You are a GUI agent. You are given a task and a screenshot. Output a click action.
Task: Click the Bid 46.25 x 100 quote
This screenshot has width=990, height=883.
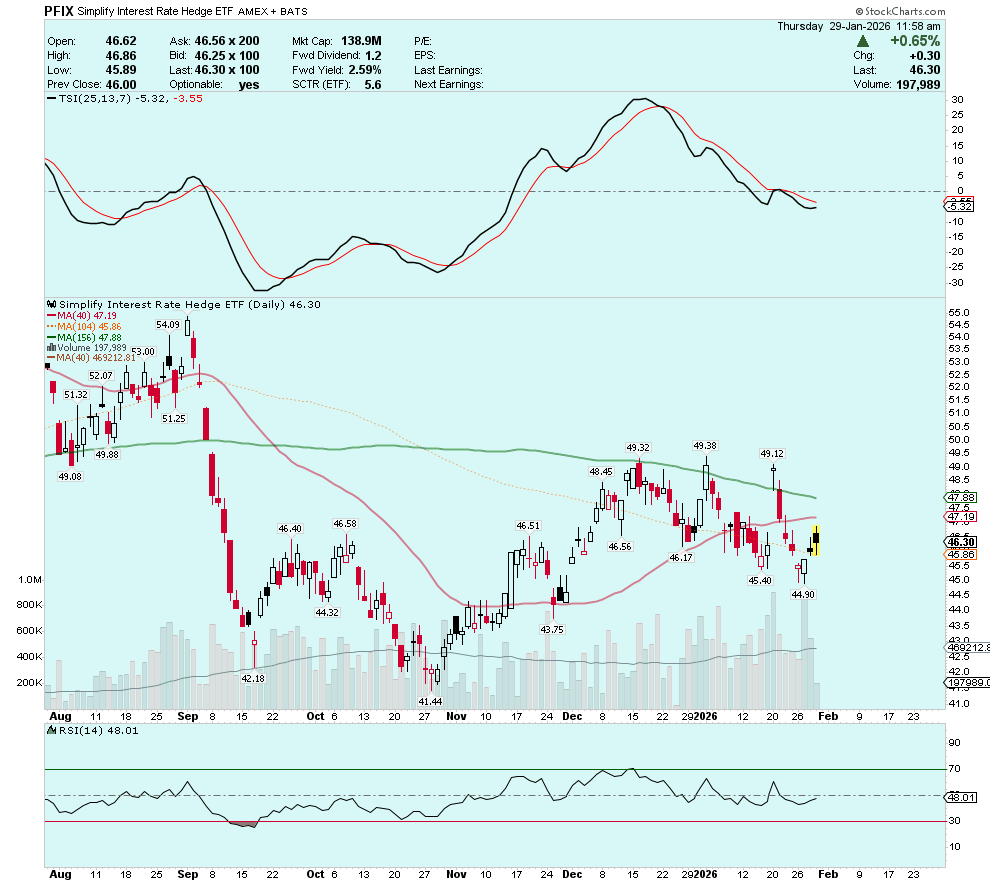coord(227,56)
